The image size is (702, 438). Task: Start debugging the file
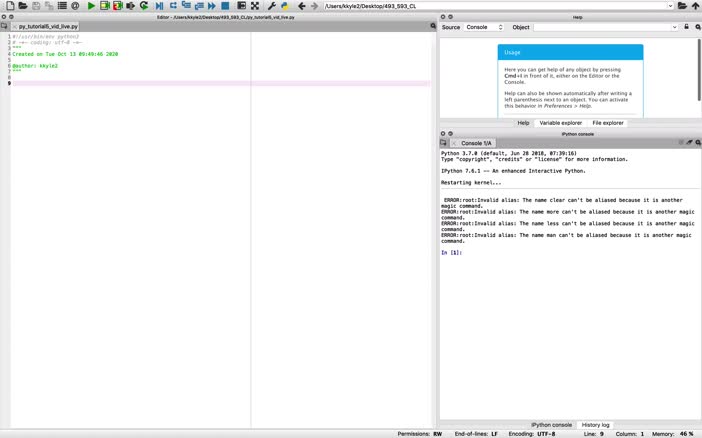click(159, 6)
